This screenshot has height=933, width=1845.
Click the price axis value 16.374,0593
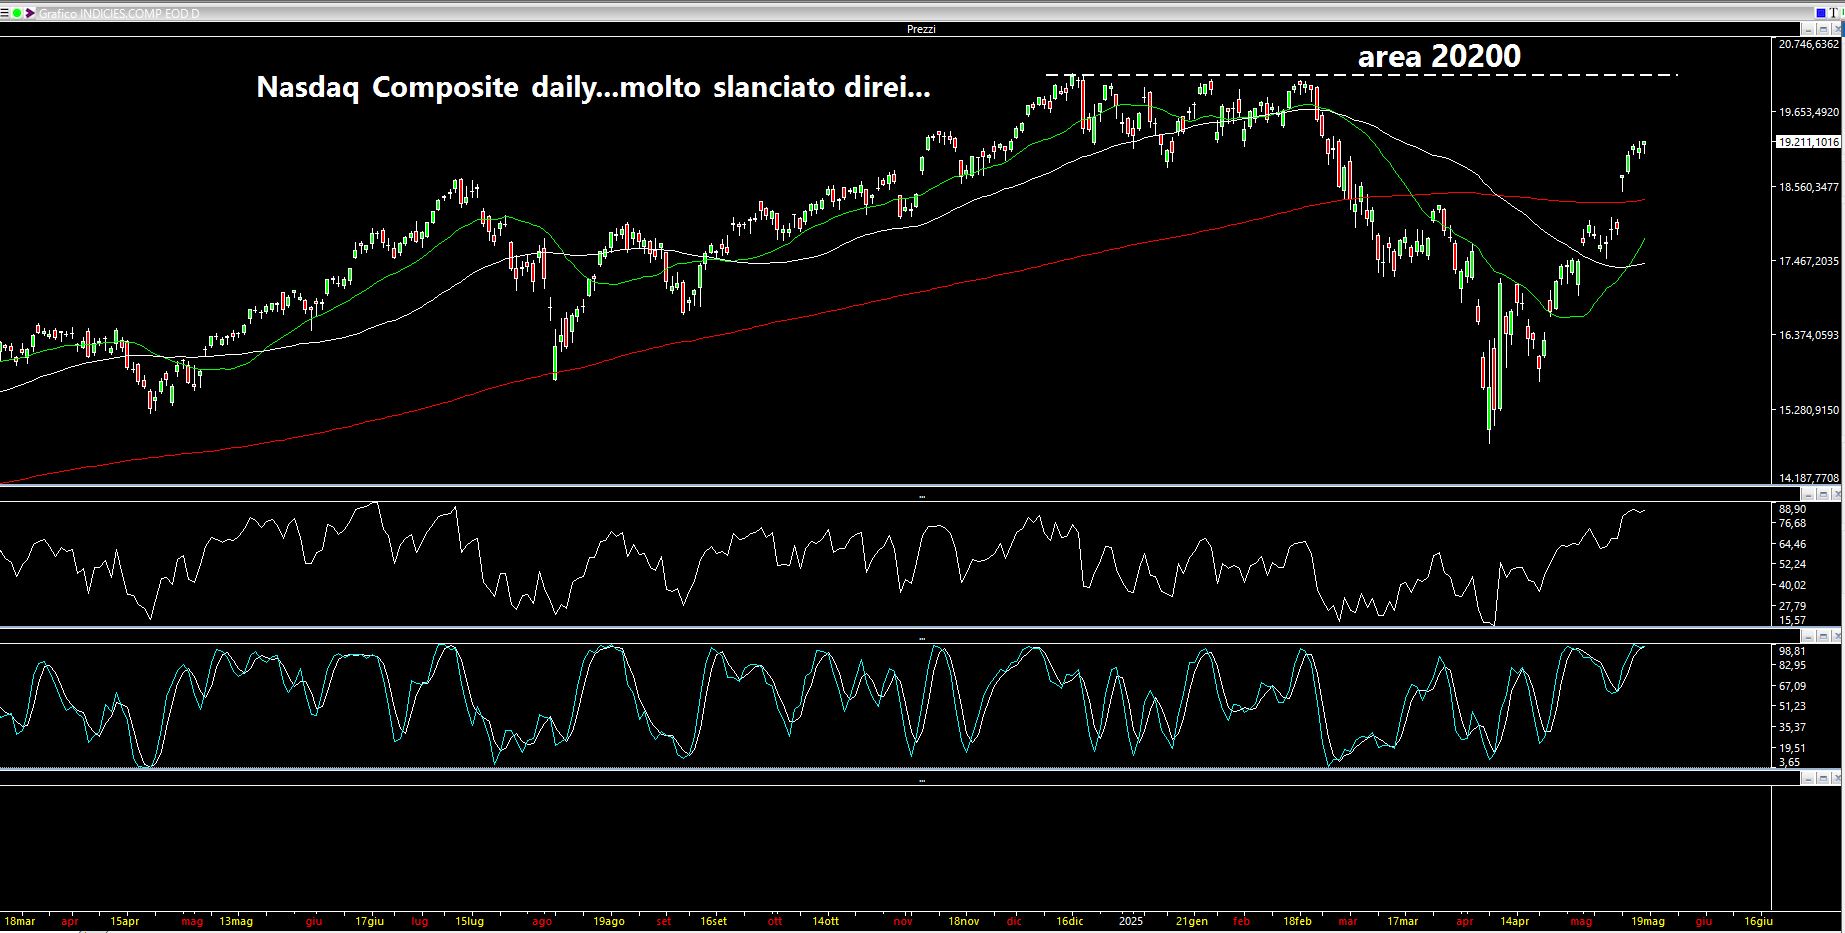1808,335
